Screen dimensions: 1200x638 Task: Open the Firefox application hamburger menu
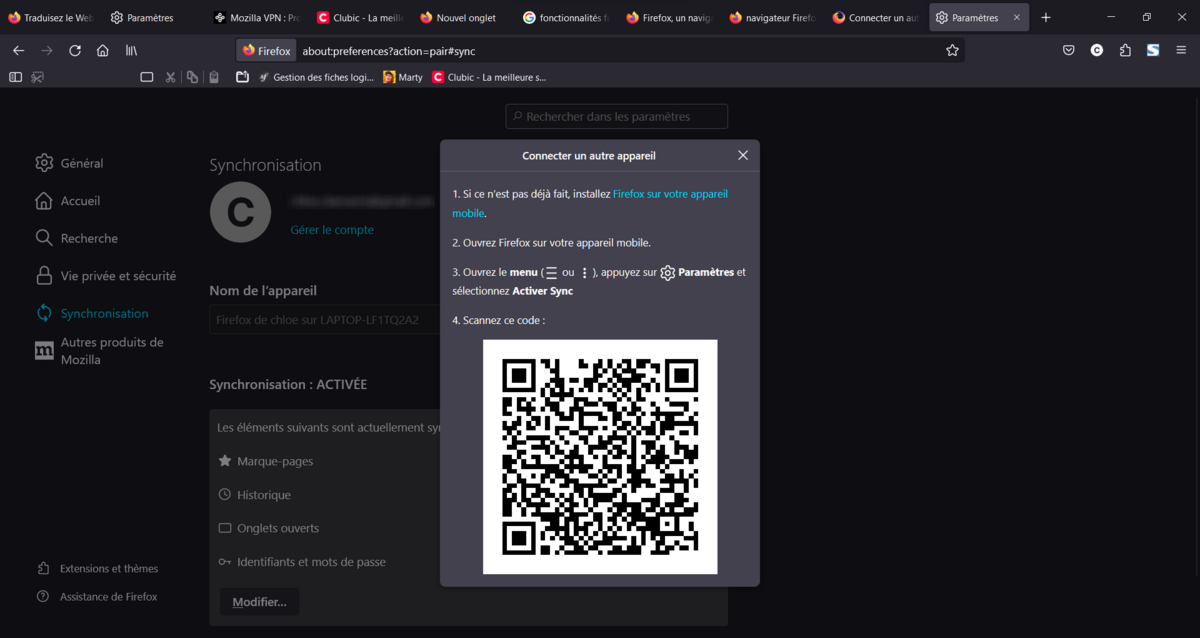1181,51
